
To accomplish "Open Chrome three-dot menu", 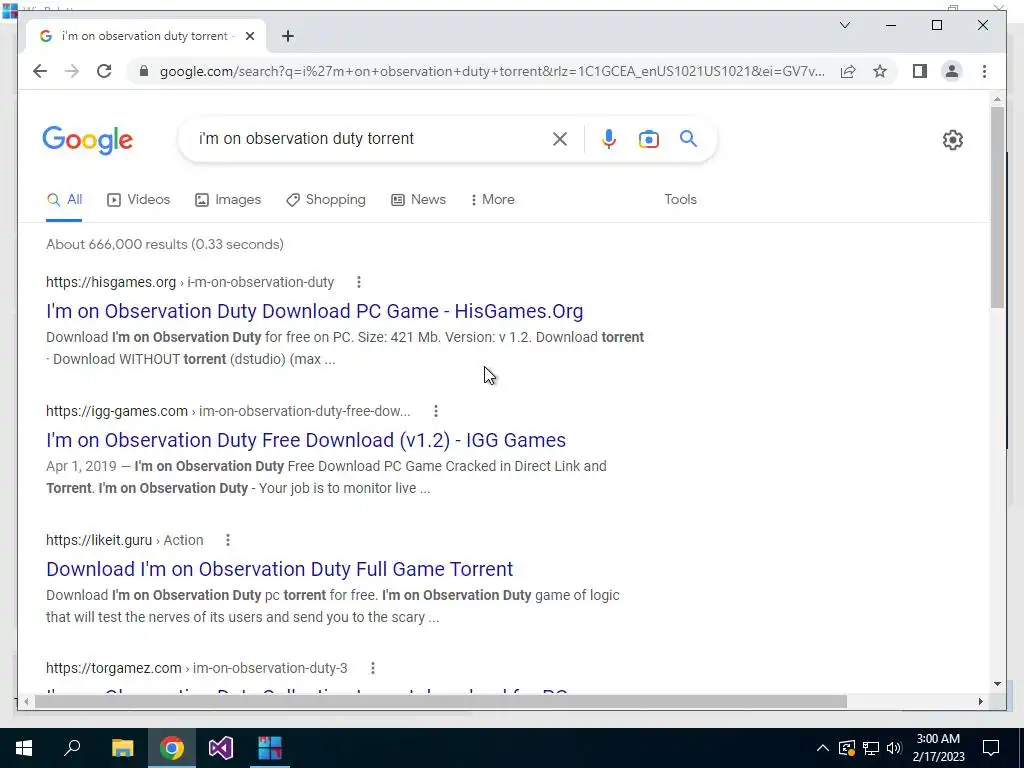I will [x=984, y=71].
